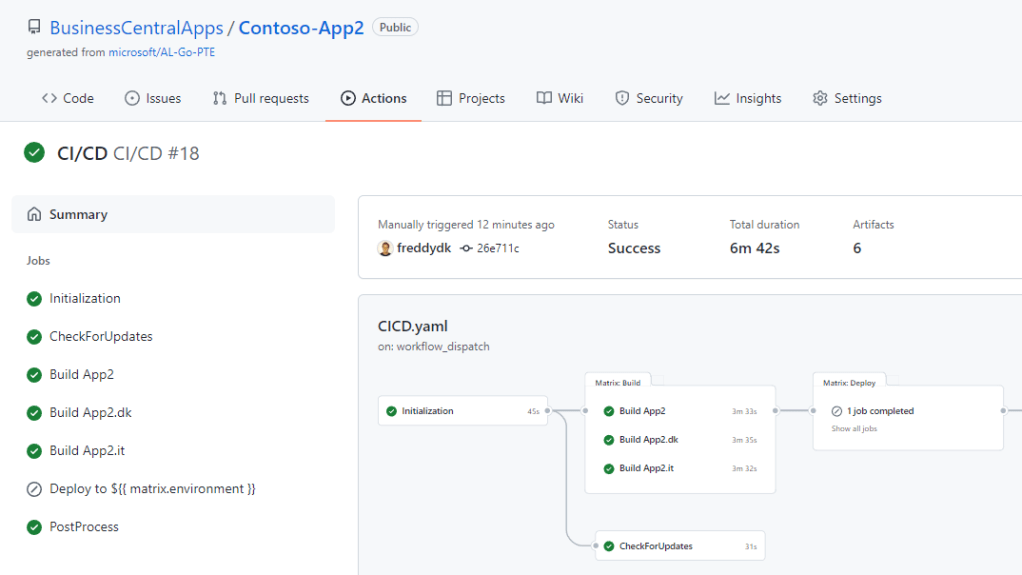The height and width of the screenshot is (575, 1022).
Task: Click the Build App2.it node in graph
Action: pyautogui.click(x=645, y=468)
